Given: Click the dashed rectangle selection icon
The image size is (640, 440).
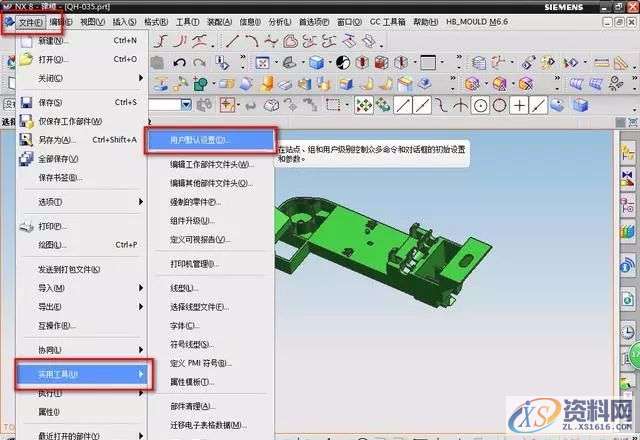Looking at the screenshot, I should coord(333,105).
